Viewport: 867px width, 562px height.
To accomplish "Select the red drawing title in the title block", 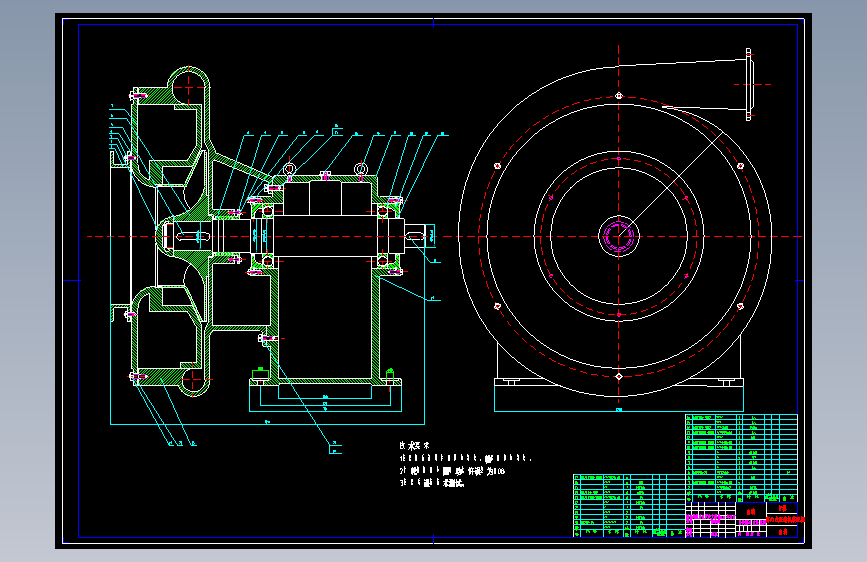I will coord(785,520).
